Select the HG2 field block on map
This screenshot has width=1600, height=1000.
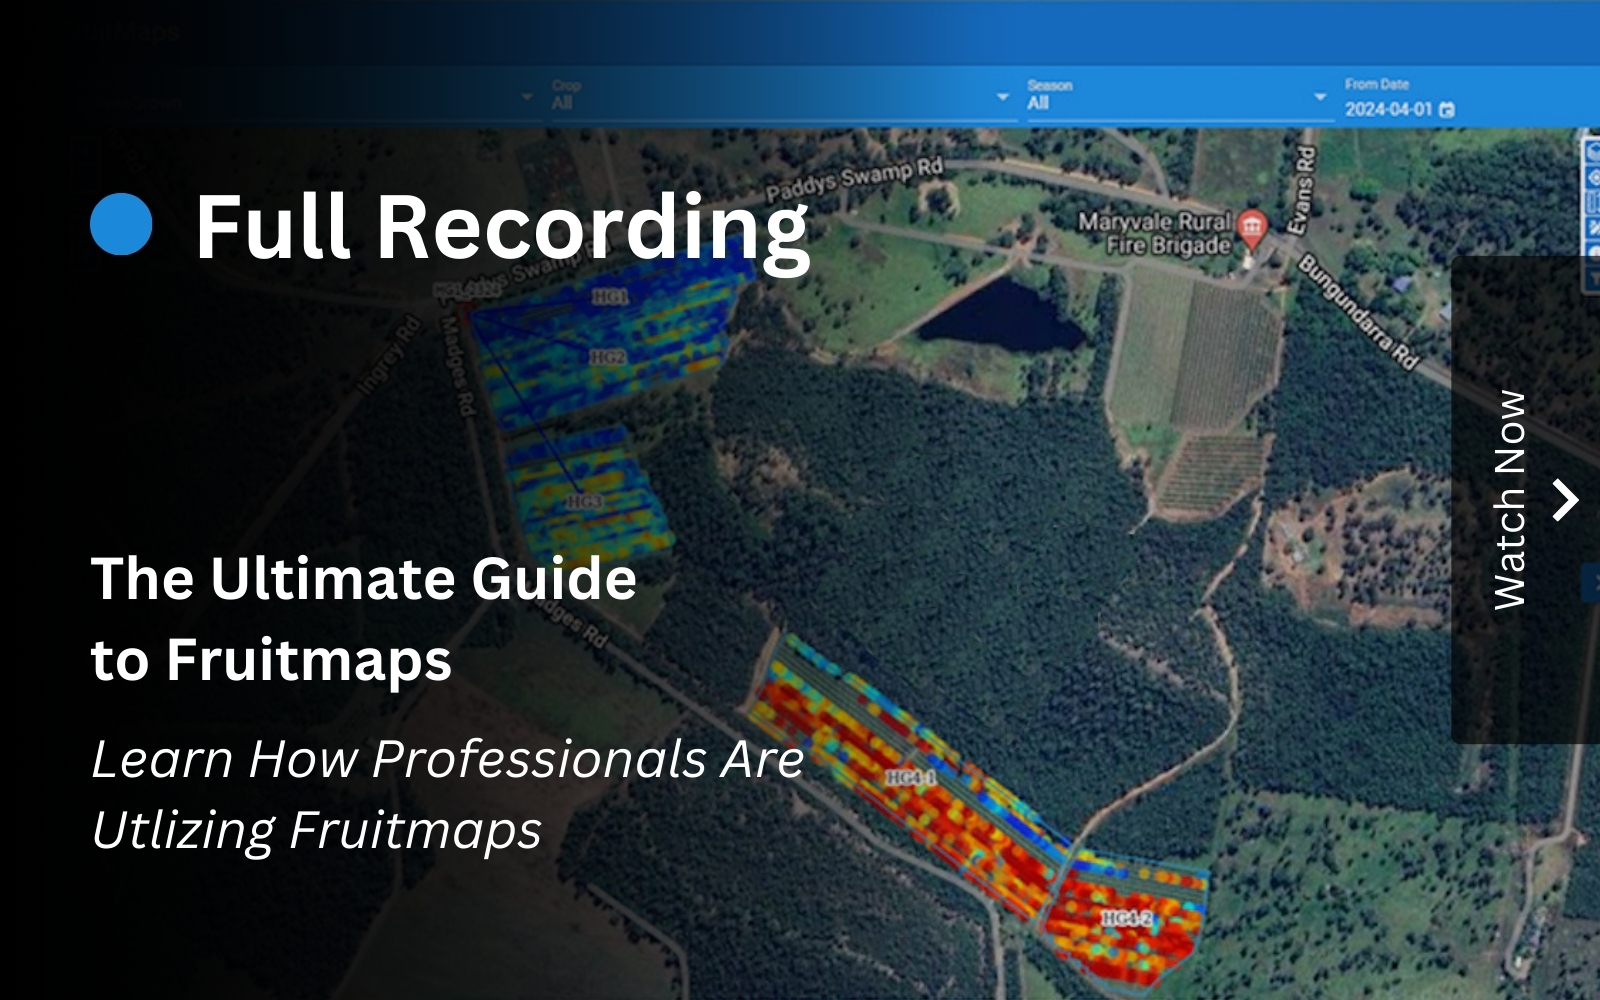[x=607, y=357]
